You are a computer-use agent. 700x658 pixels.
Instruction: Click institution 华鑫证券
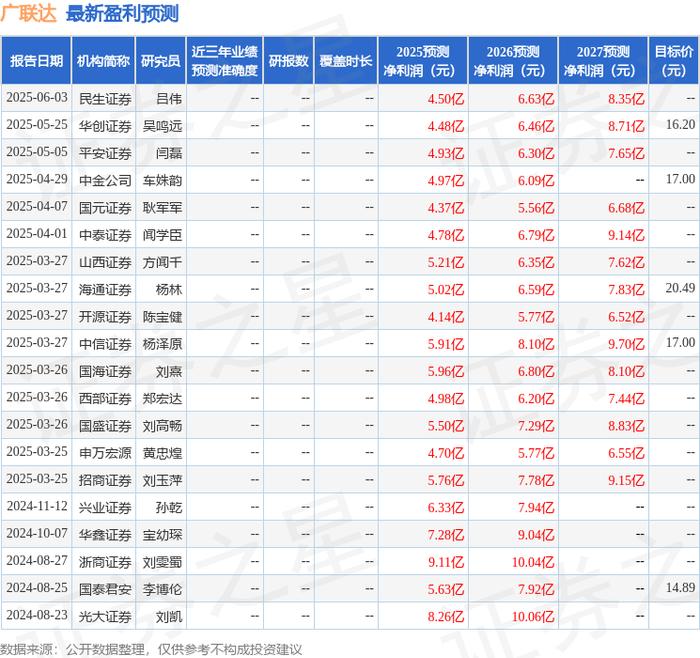coord(105,534)
